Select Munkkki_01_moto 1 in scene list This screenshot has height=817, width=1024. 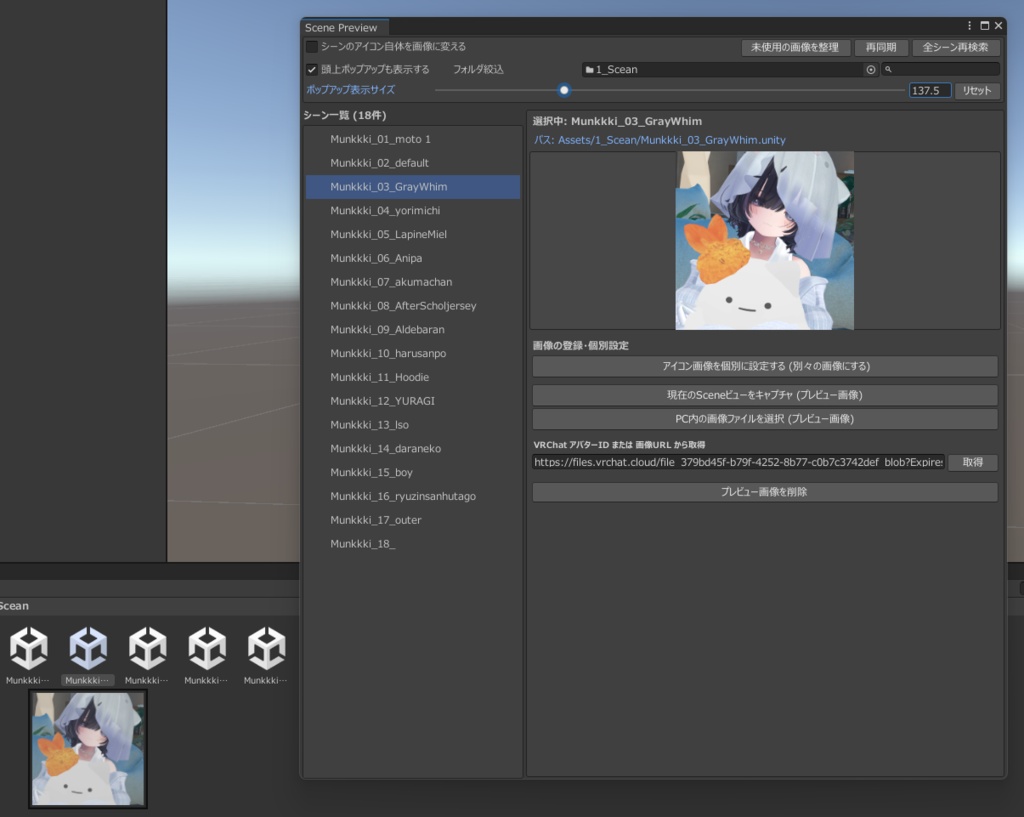413,139
